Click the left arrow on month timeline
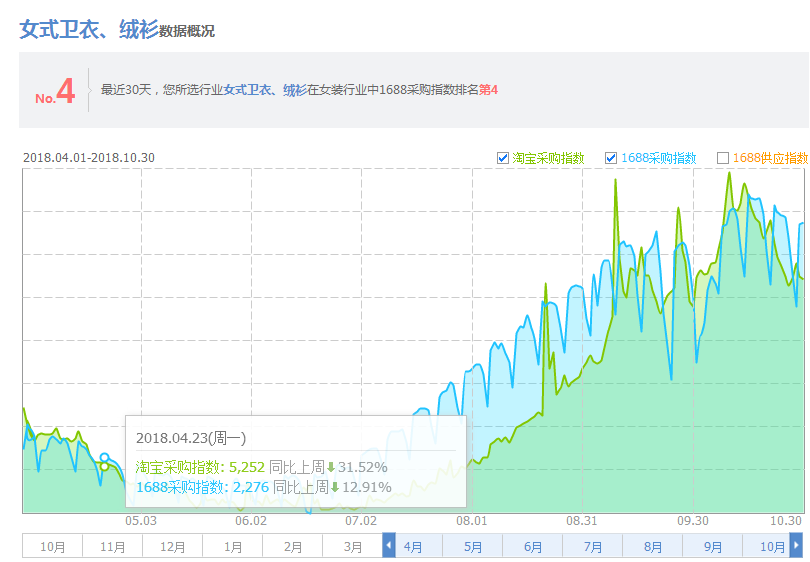Screen dimensions: 810x562 (389, 546)
